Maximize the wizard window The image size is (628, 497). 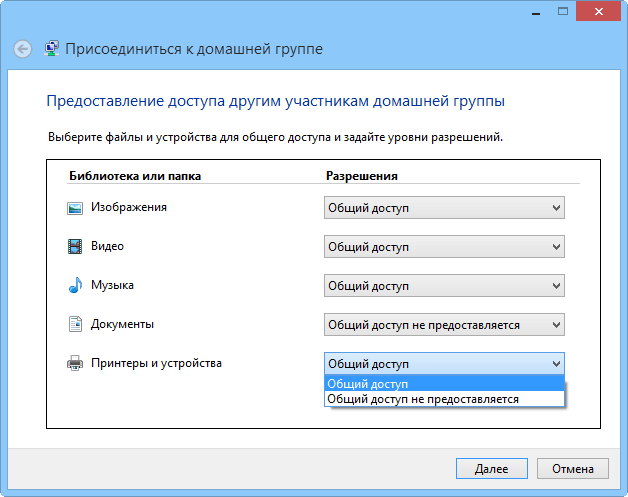tap(563, 11)
